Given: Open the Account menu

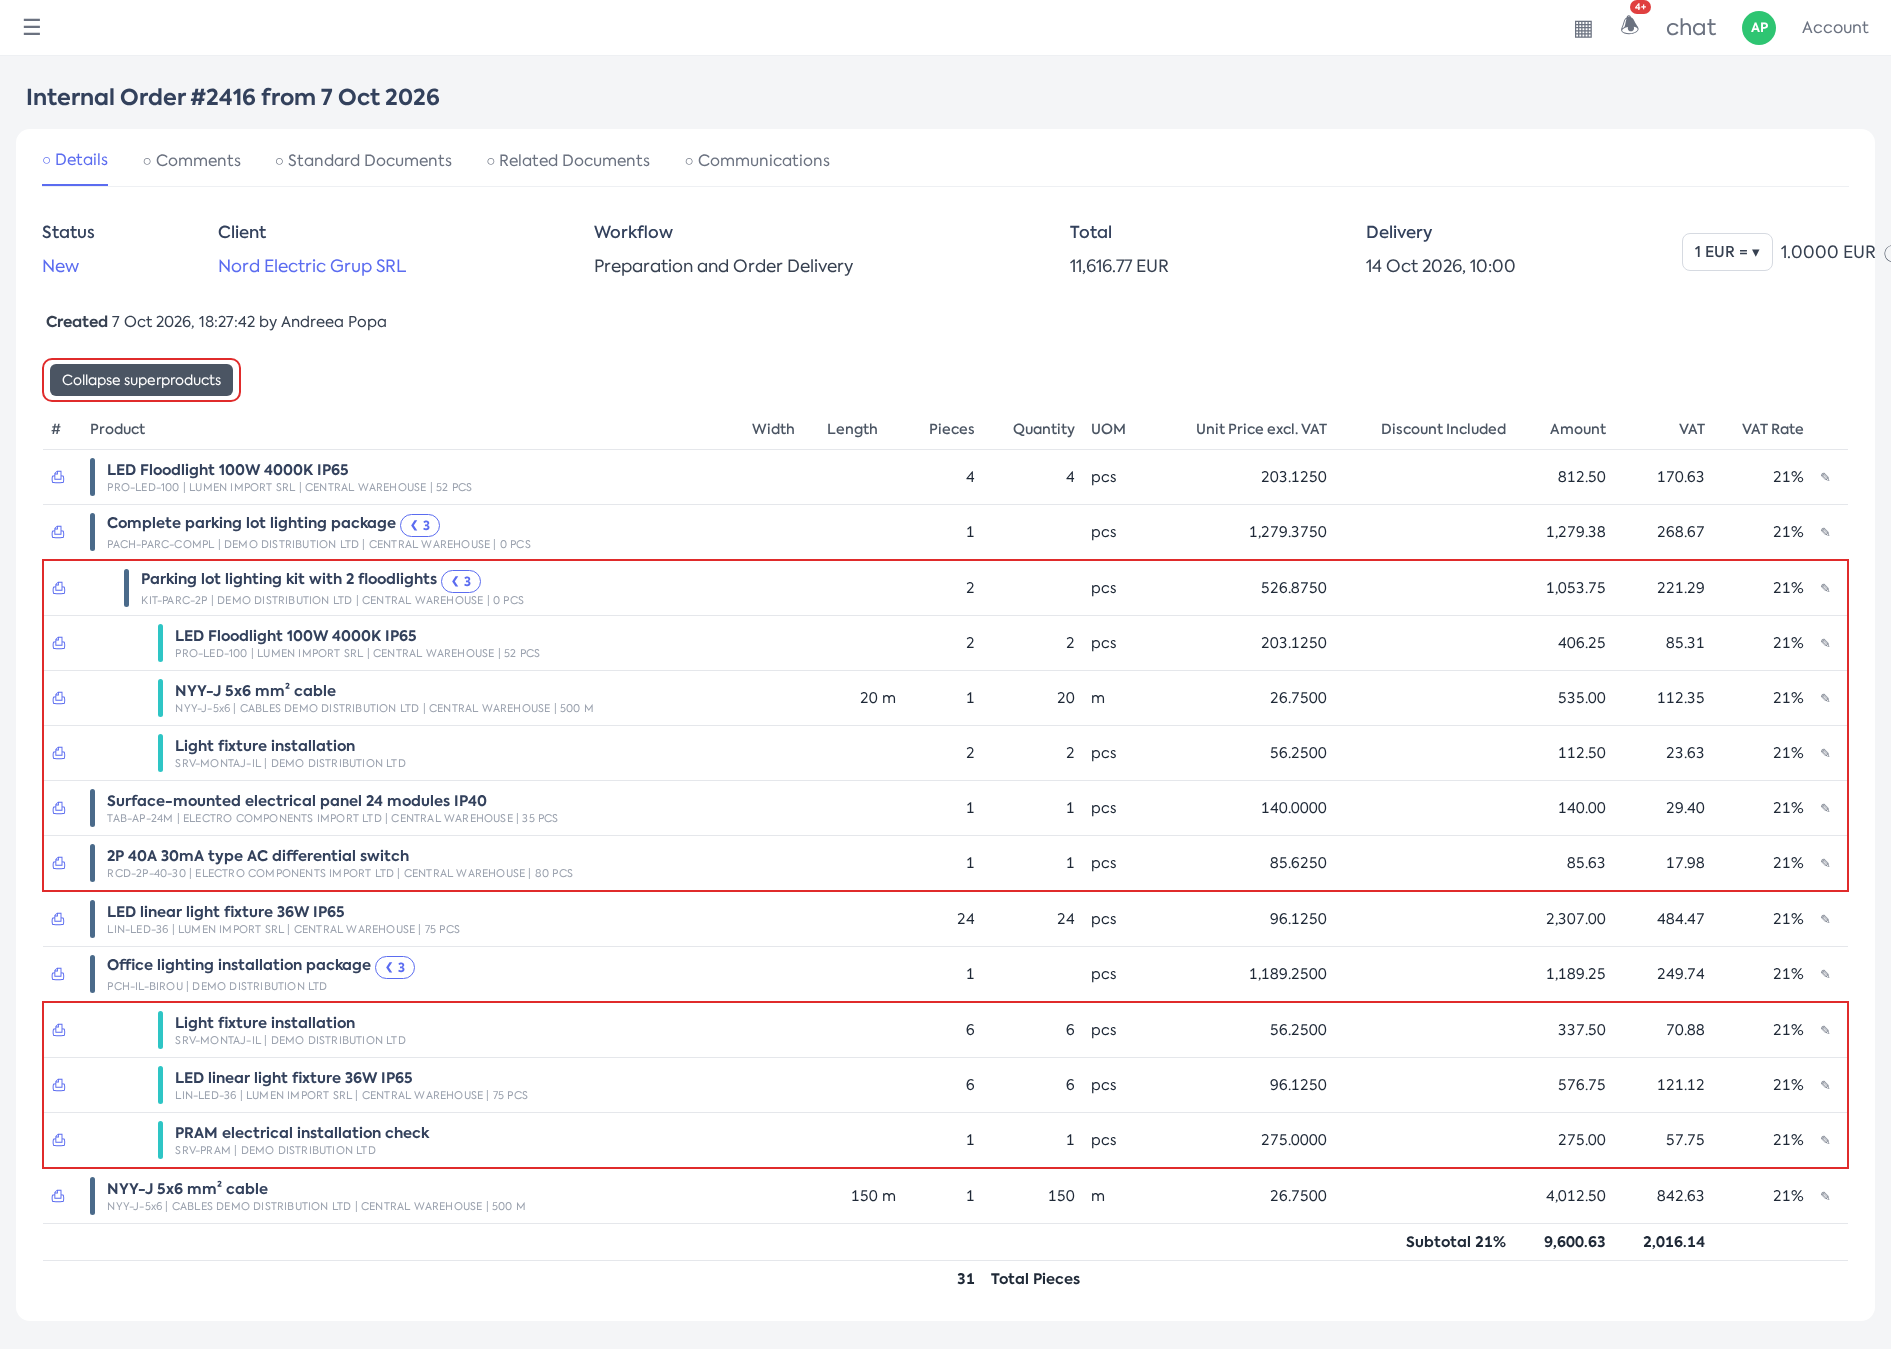Looking at the screenshot, I should click(1835, 28).
